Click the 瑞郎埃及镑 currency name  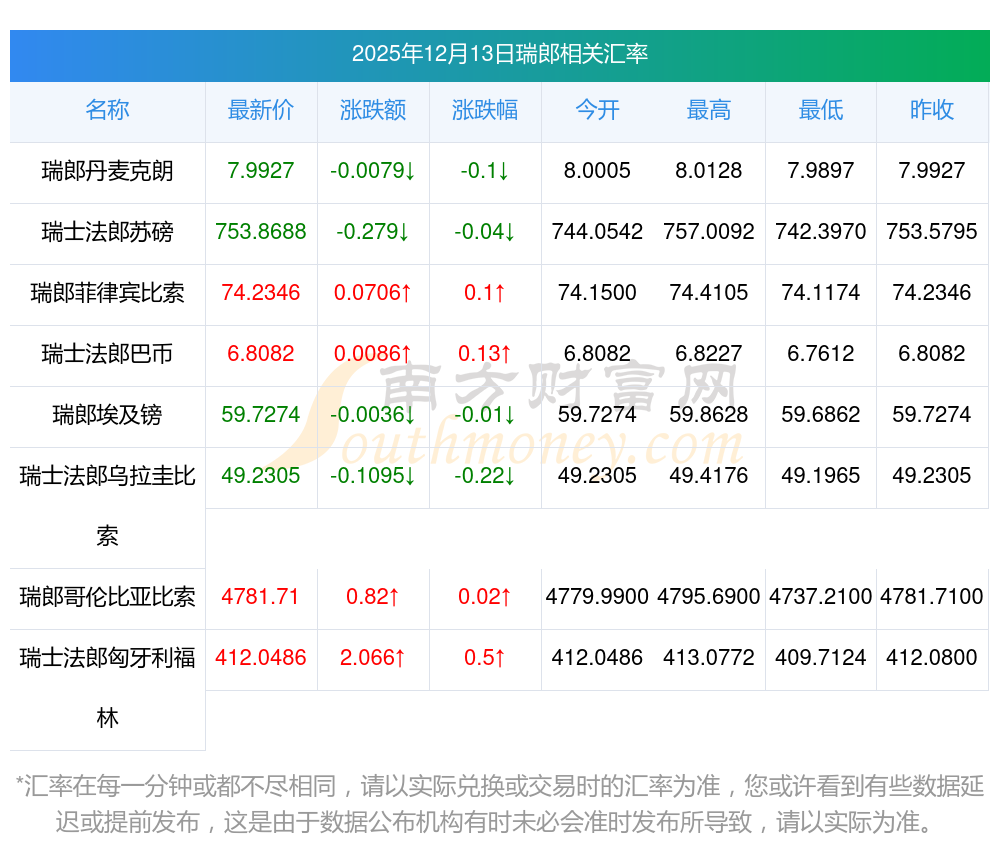(107, 415)
